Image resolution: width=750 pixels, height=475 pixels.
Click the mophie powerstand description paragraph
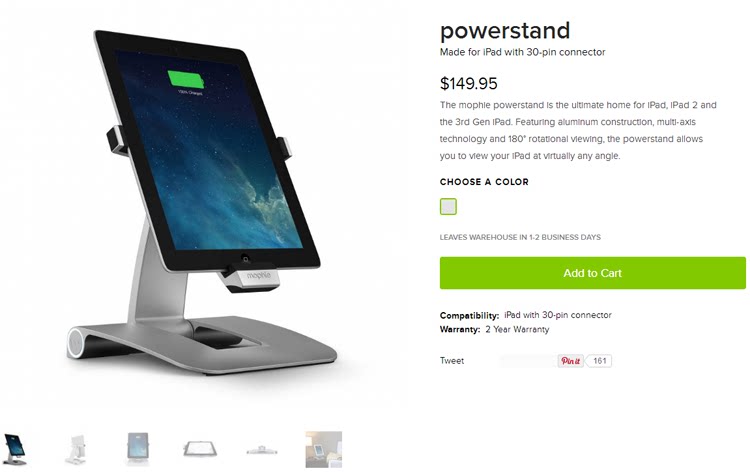click(578, 130)
